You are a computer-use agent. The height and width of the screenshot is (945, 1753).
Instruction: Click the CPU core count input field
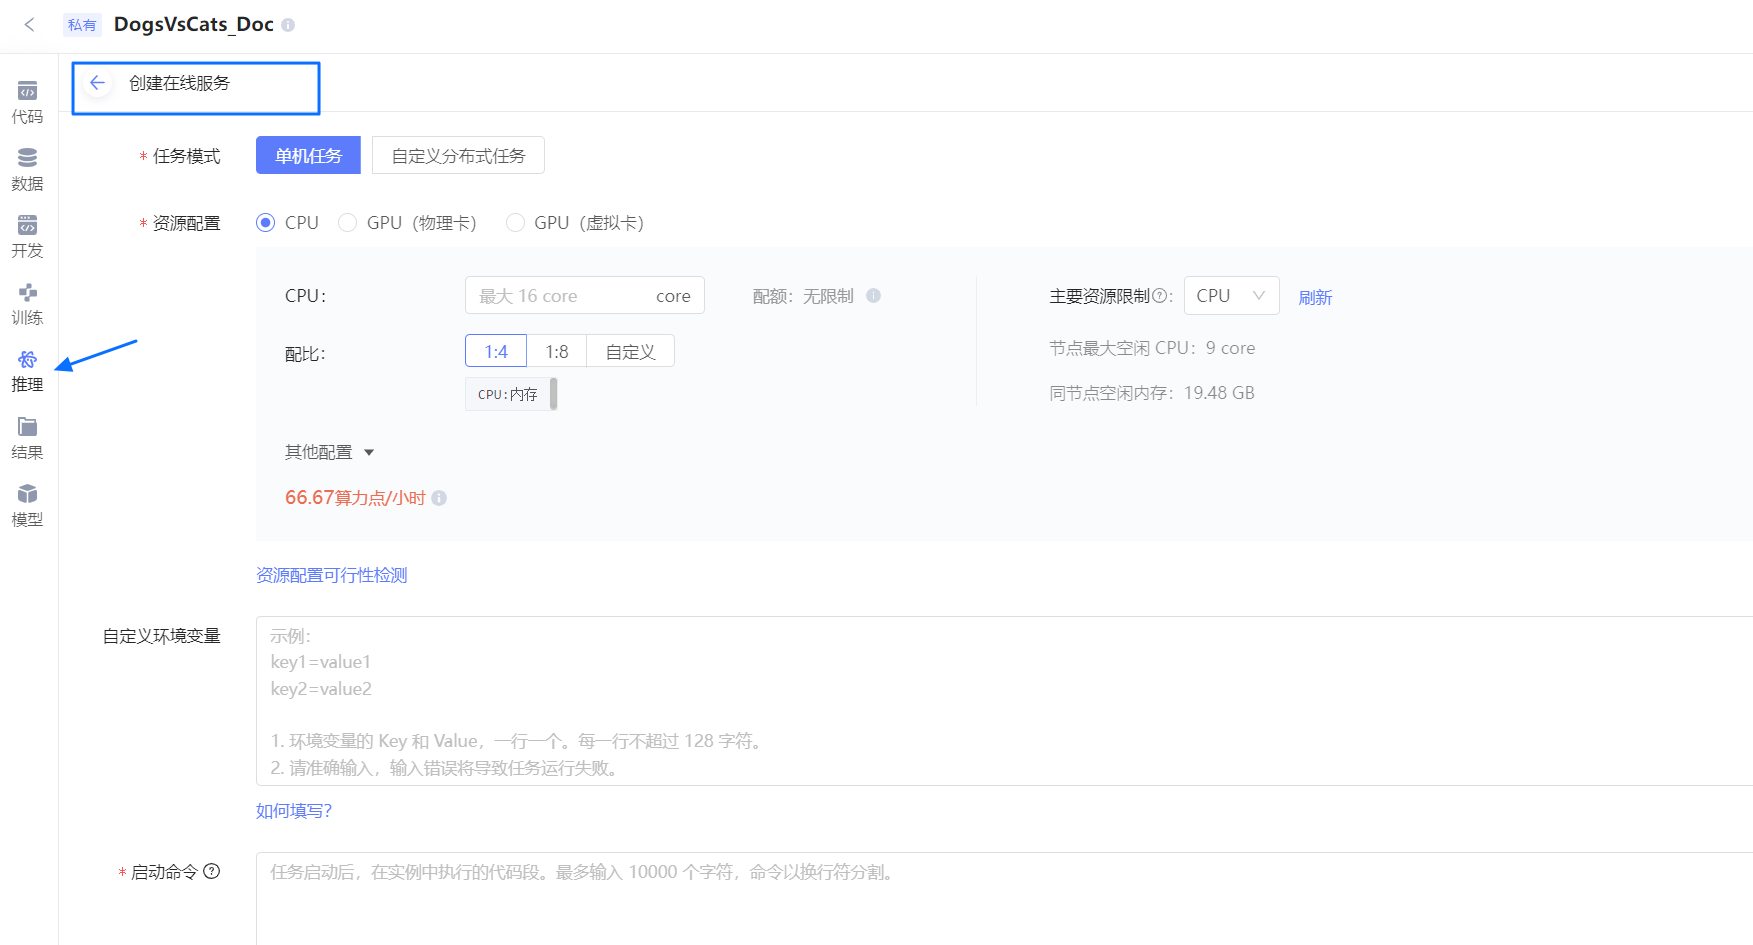pyautogui.click(x=584, y=295)
